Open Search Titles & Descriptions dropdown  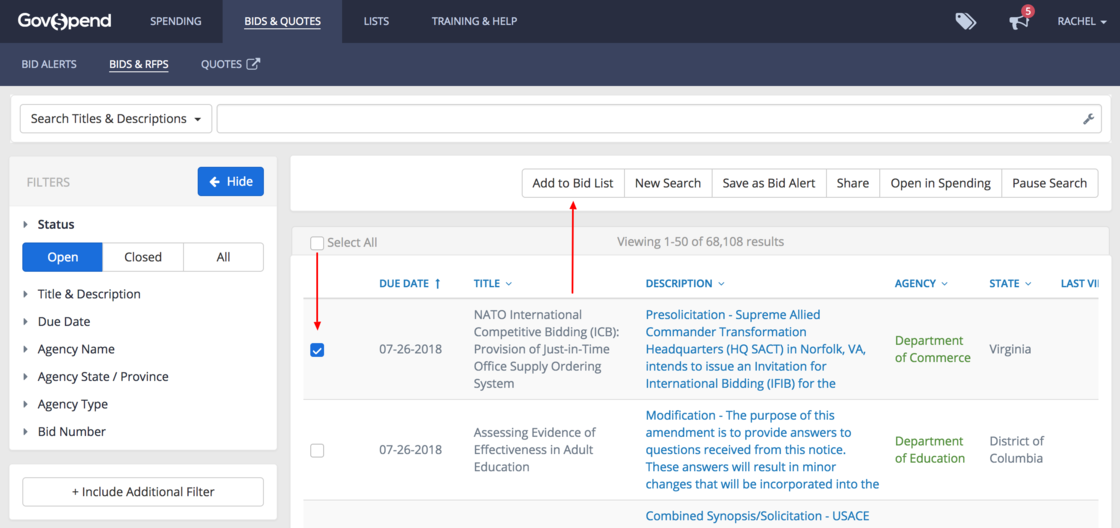(x=116, y=119)
